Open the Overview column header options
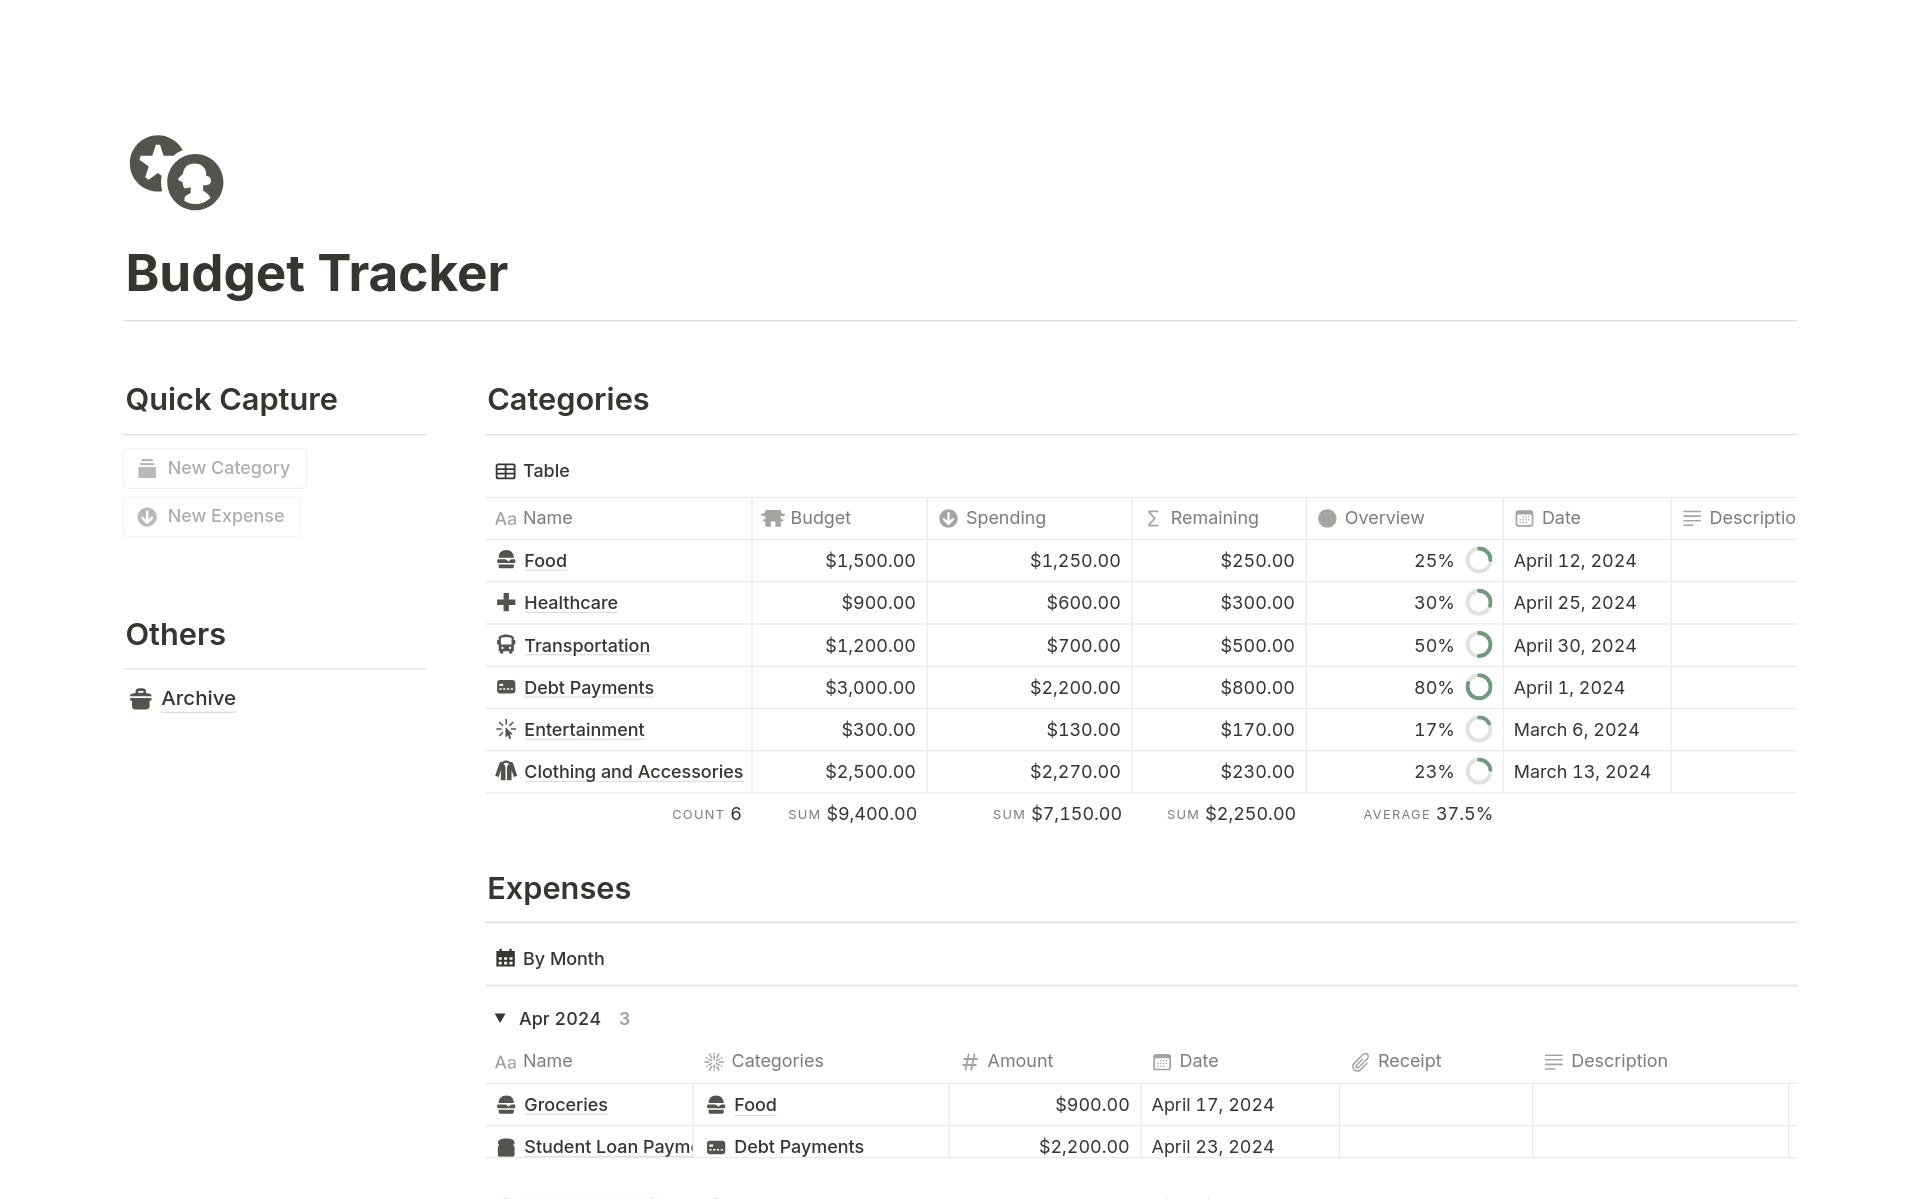The image size is (1920, 1199). click(x=1384, y=518)
